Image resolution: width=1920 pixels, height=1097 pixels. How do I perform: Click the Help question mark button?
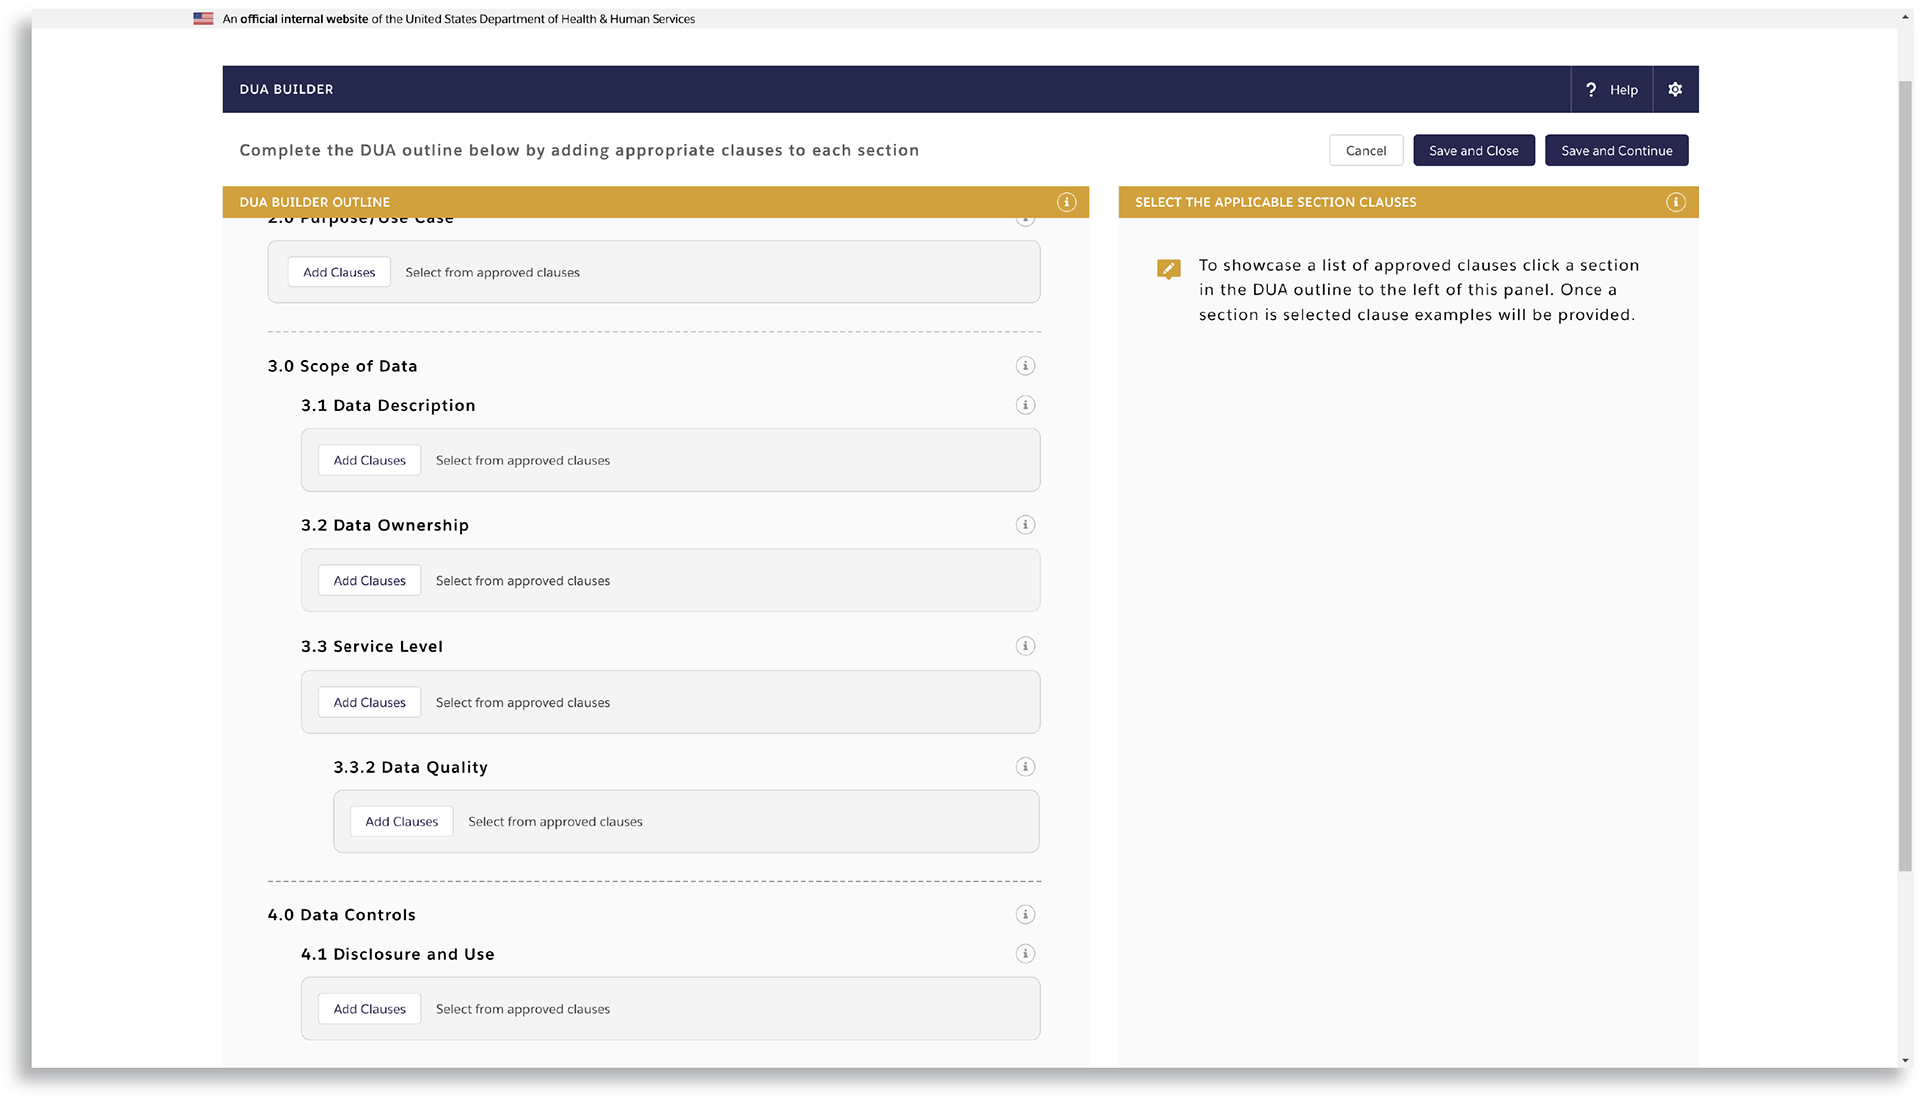pyautogui.click(x=1611, y=90)
